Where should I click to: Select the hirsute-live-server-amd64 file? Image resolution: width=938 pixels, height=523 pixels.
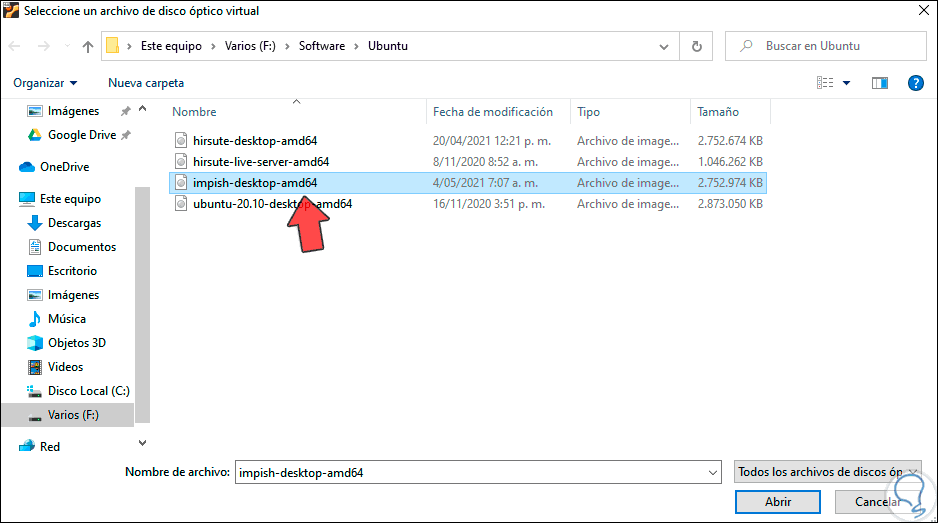coord(261,162)
